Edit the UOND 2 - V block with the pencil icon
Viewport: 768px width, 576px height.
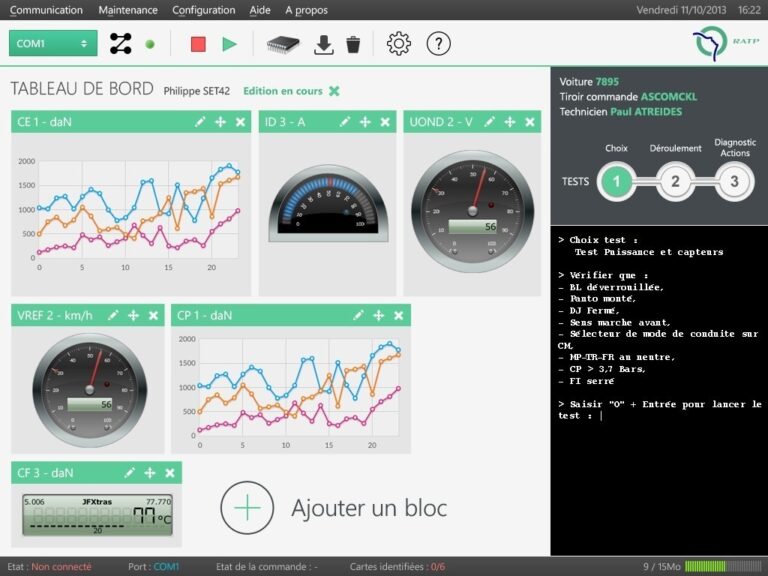(489, 122)
